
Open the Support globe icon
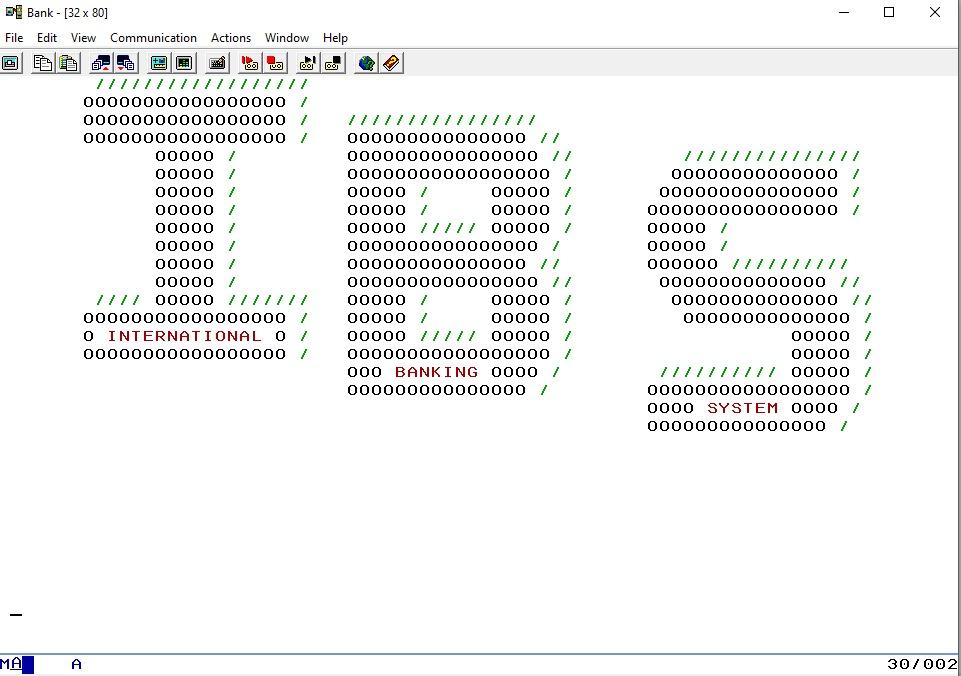(x=366, y=63)
